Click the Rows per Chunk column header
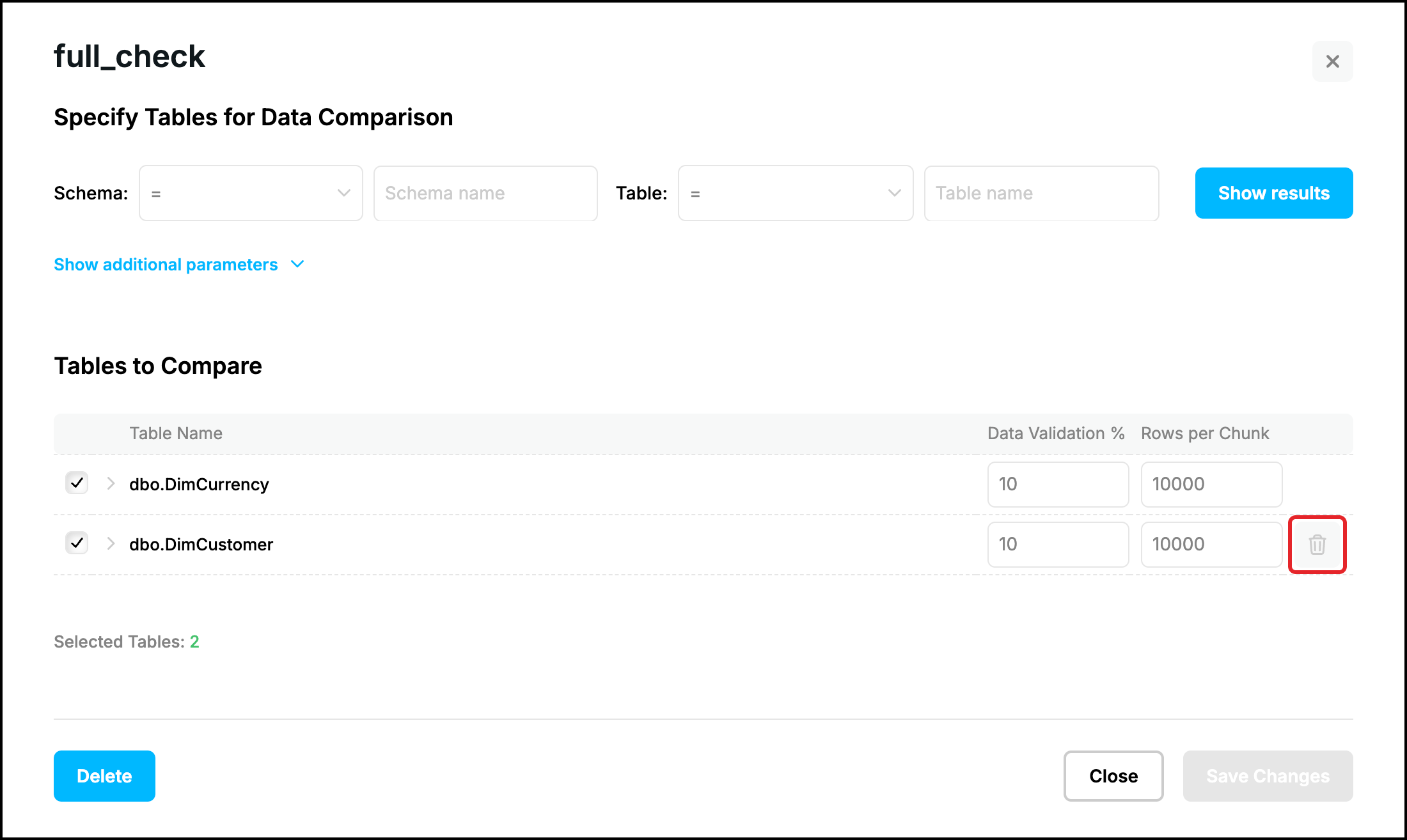Viewport: 1407px width, 840px height. [1205, 433]
